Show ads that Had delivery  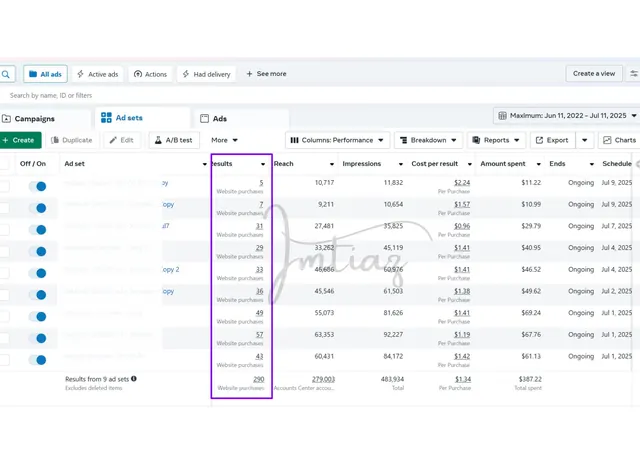tap(207, 74)
